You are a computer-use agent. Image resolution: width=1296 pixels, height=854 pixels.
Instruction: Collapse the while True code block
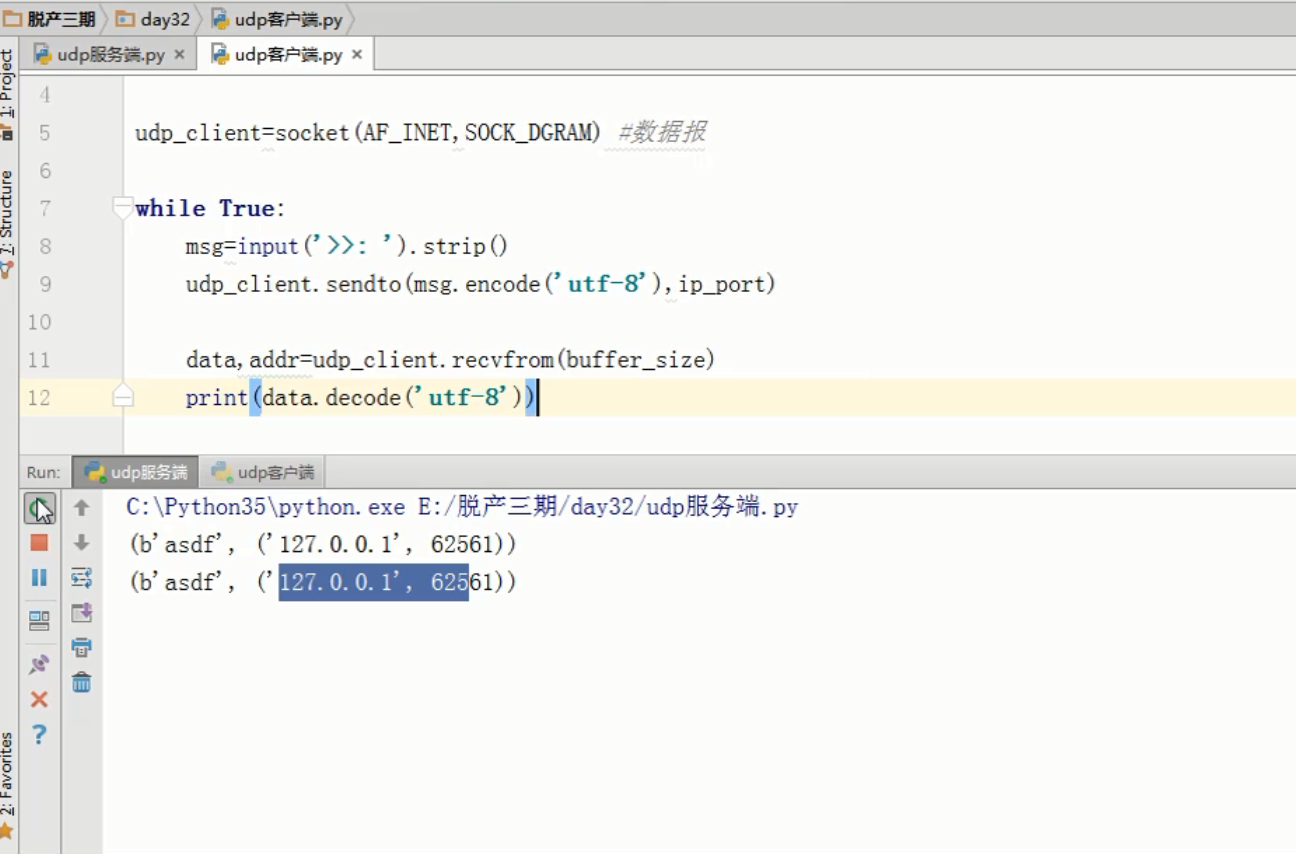pyautogui.click(x=123, y=208)
